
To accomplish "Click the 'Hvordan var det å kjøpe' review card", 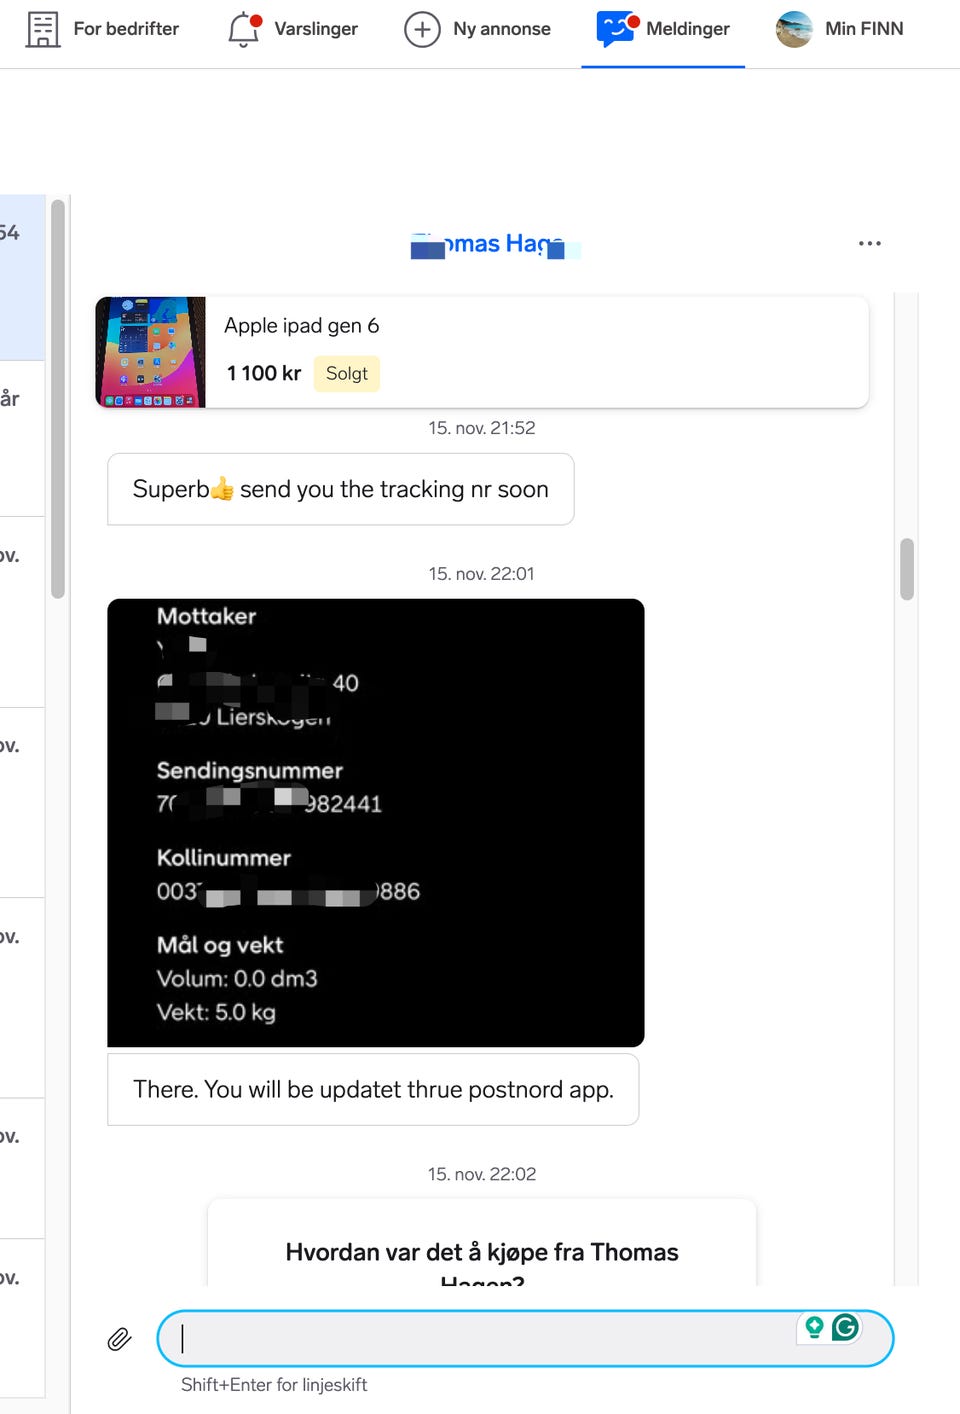I will (482, 1243).
